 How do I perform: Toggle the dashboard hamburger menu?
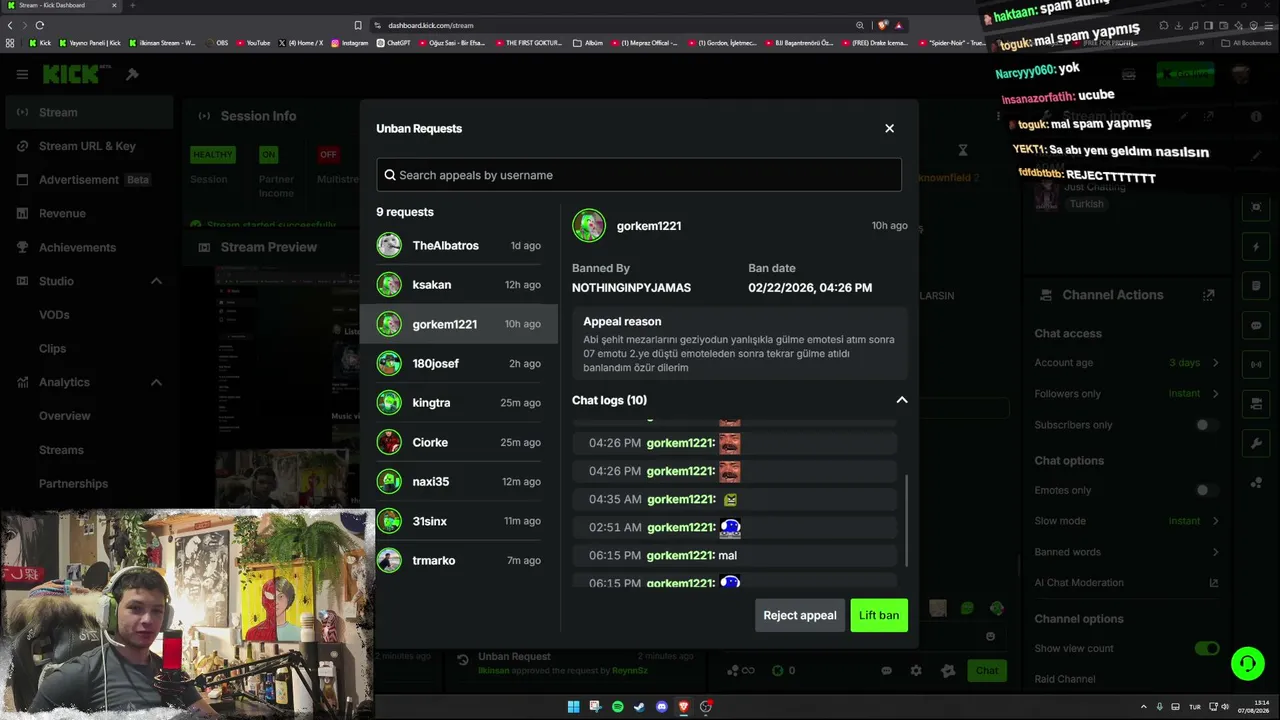pyautogui.click(x=22, y=74)
